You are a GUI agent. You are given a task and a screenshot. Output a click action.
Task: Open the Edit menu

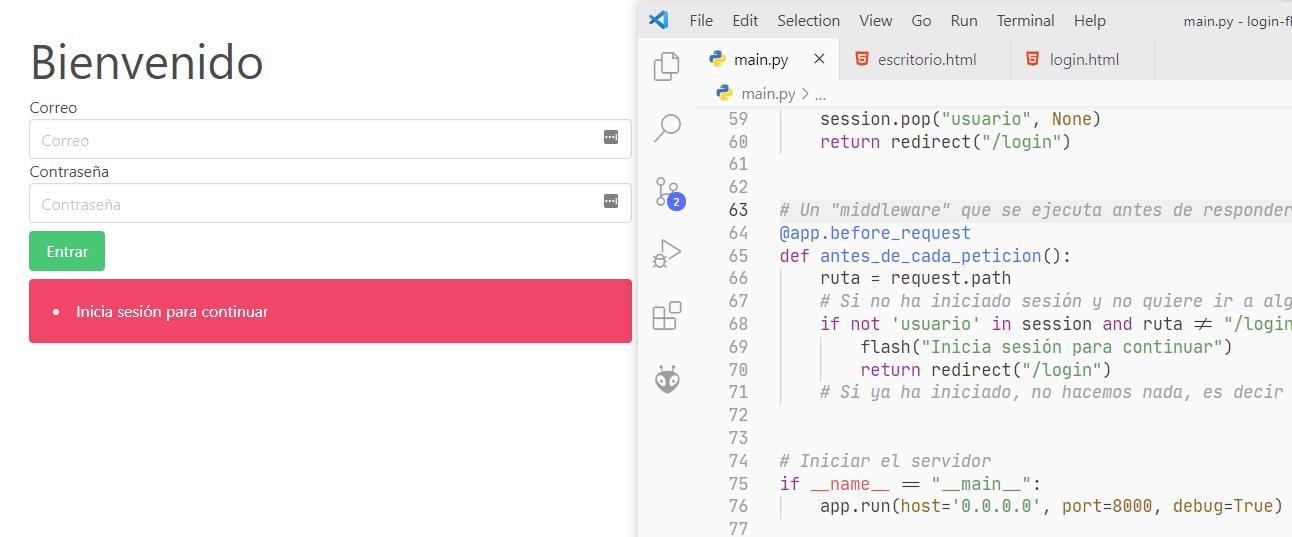click(745, 20)
